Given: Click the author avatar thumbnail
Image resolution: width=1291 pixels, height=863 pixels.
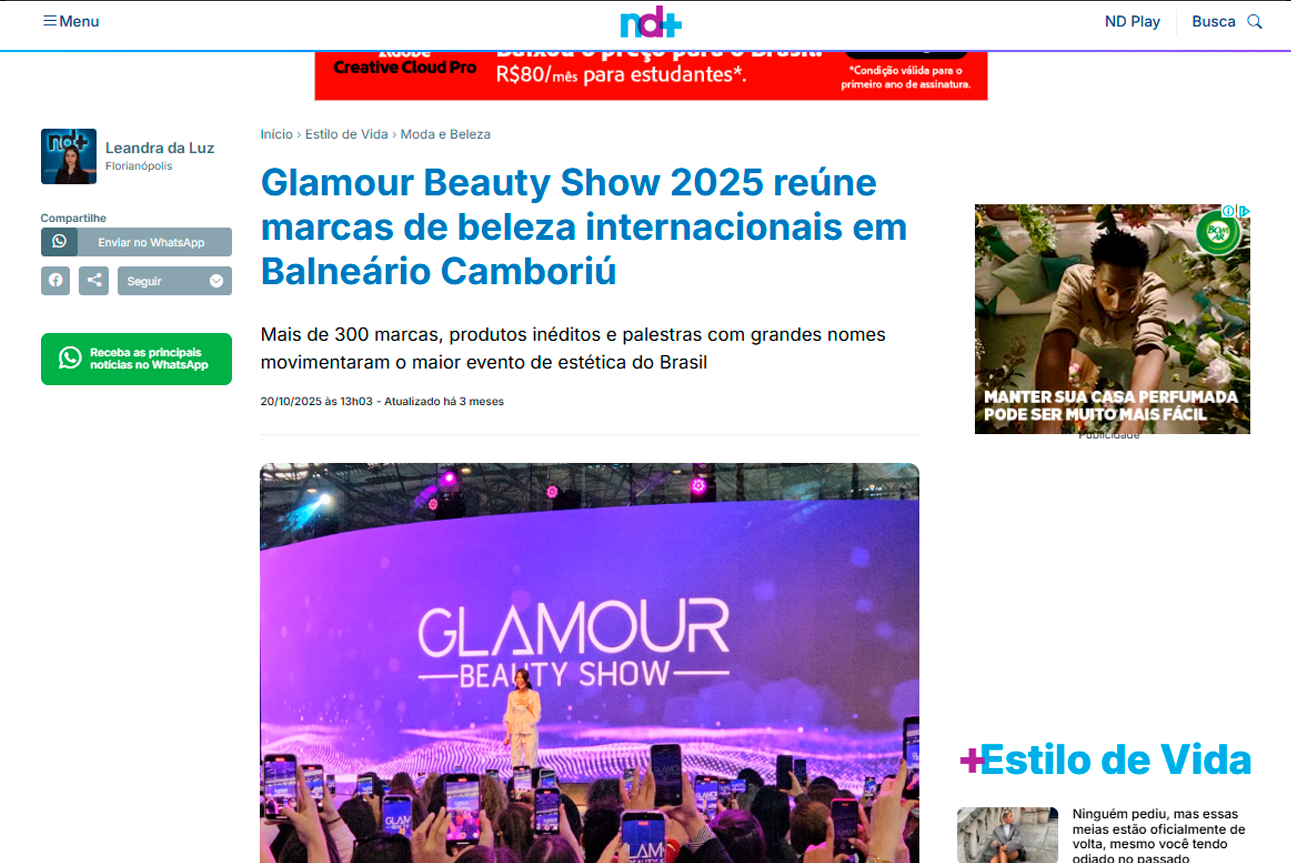Looking at the screenshot, I should [x=69, y=156].
